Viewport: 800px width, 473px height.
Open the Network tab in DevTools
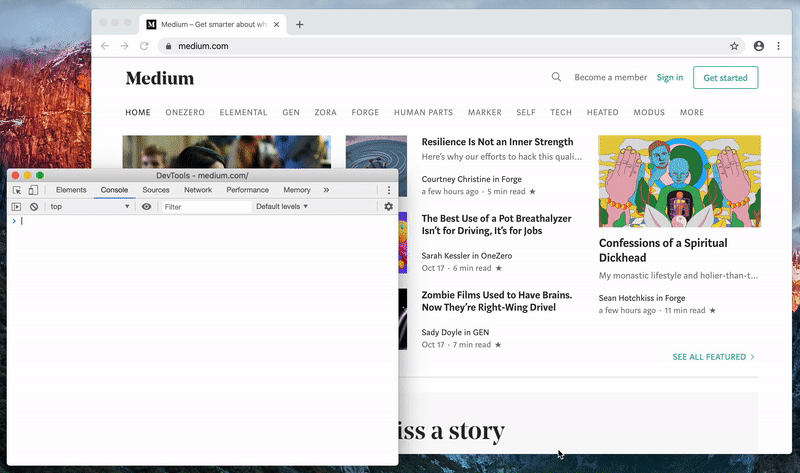[198, 190]
